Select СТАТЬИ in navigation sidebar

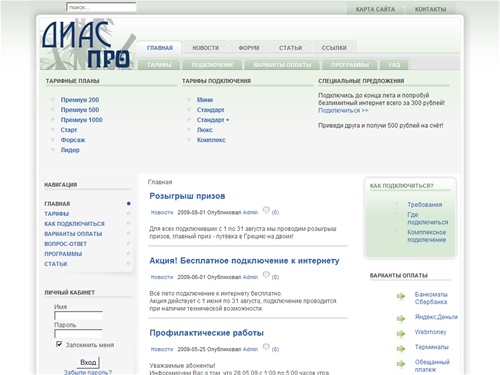(56, 264)
